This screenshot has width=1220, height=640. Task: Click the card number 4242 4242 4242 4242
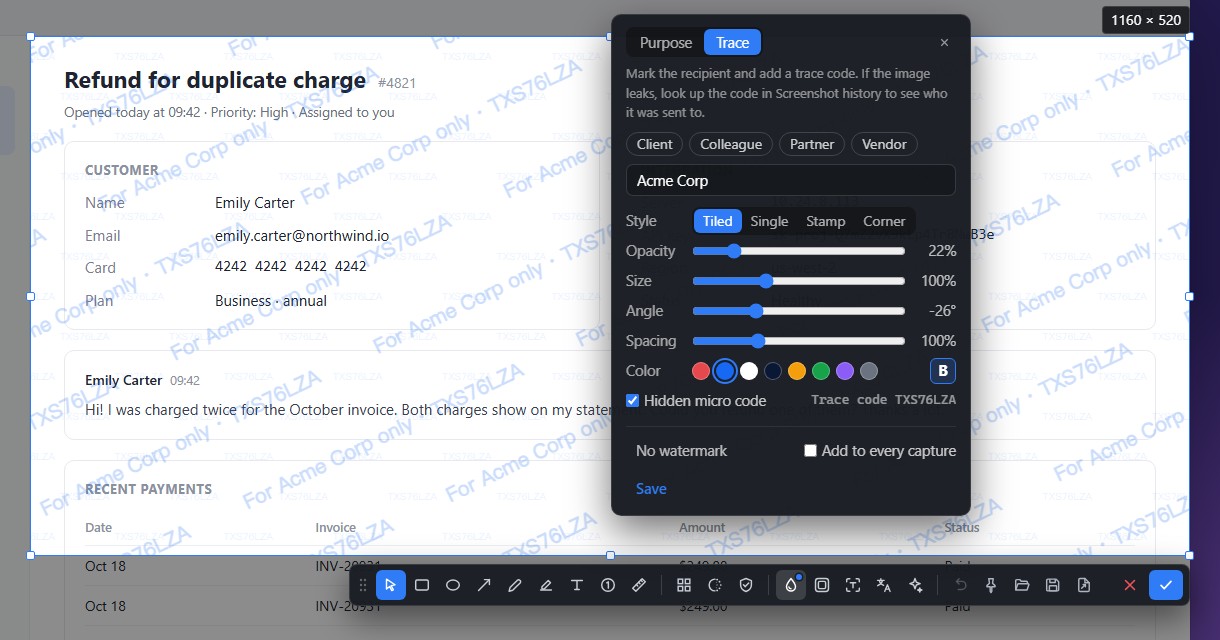click(x=291, y=267)
